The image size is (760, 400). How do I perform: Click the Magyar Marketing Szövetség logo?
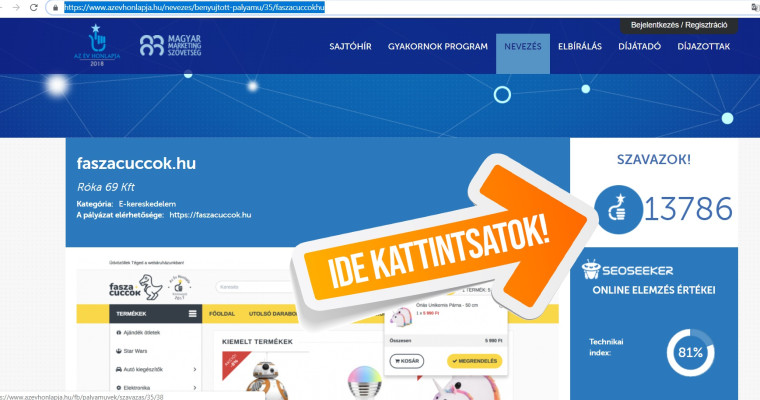[170, 45]
